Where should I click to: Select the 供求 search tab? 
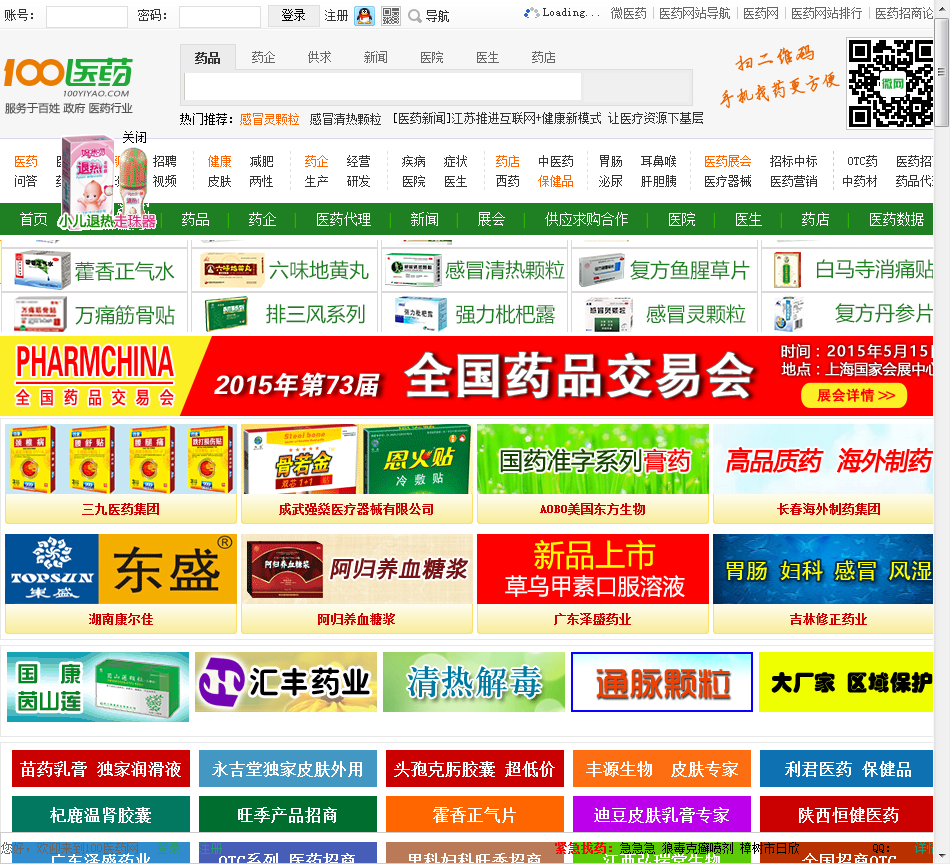(319, 58)
